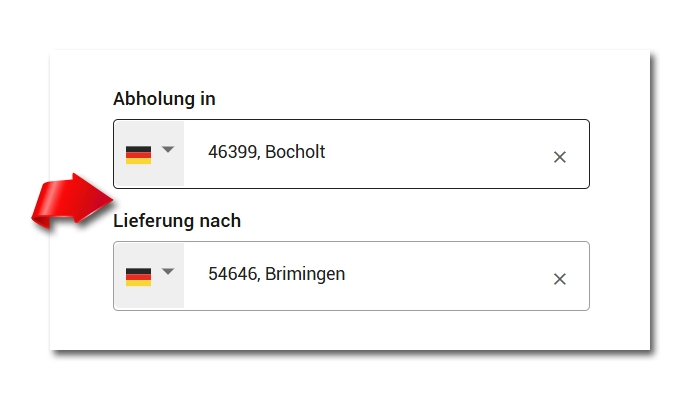Click empty space after Brimingen in the delivery field
700x400 pixels.
[450, 276]
